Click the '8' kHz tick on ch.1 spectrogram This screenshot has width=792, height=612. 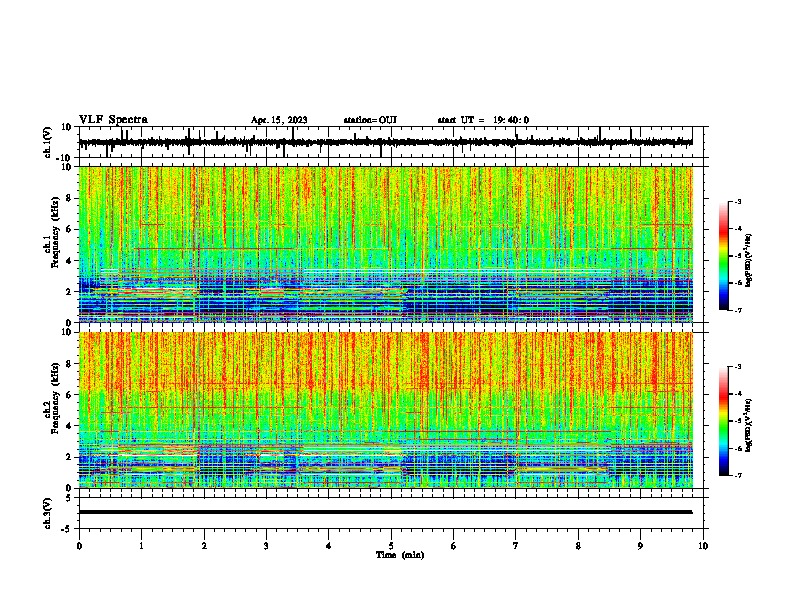point(69,198)
